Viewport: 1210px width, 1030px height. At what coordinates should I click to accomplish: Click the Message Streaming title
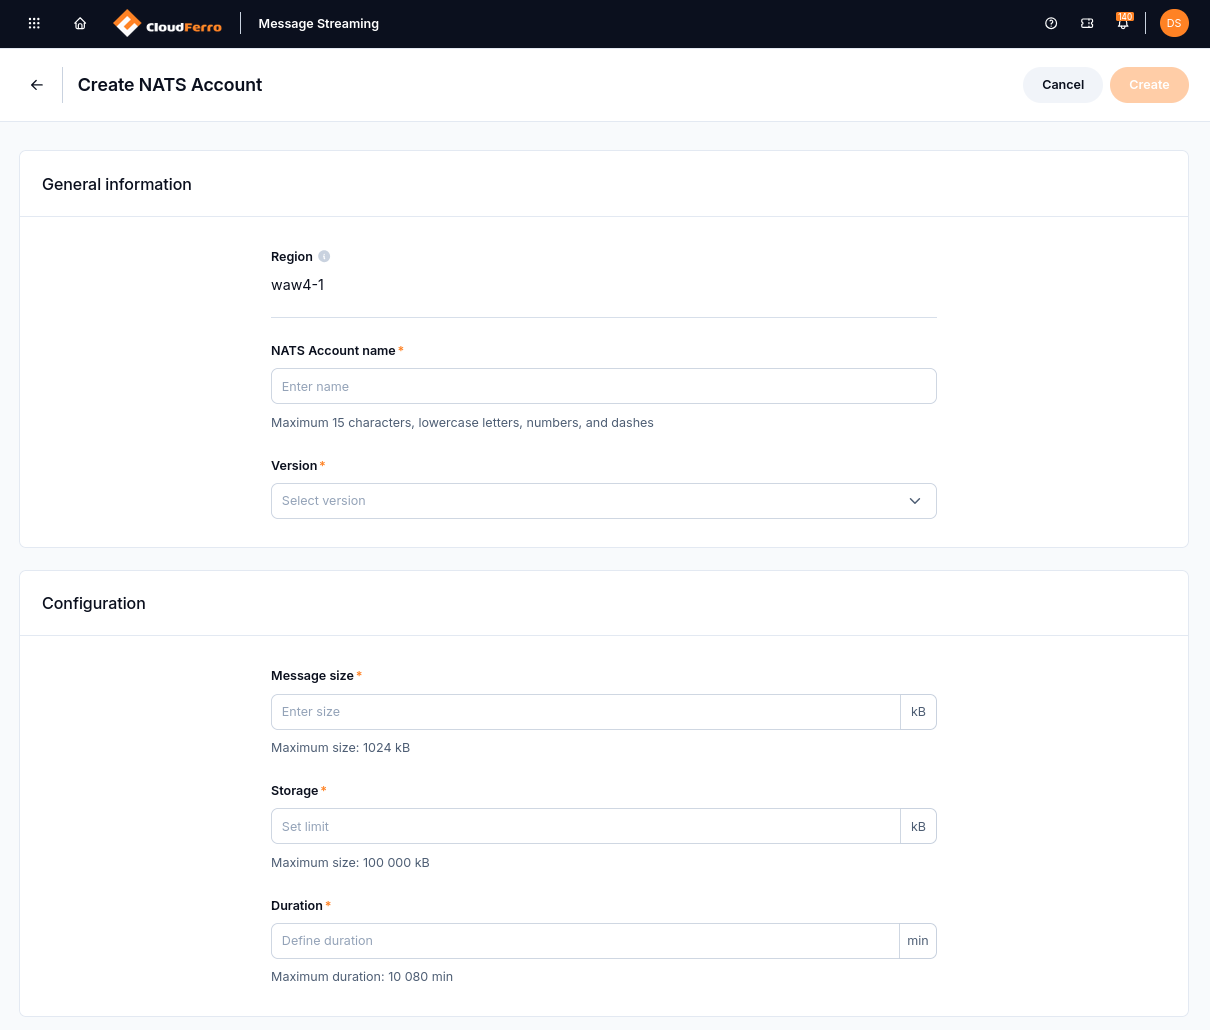pyautogui.click(x=319, y=23)
